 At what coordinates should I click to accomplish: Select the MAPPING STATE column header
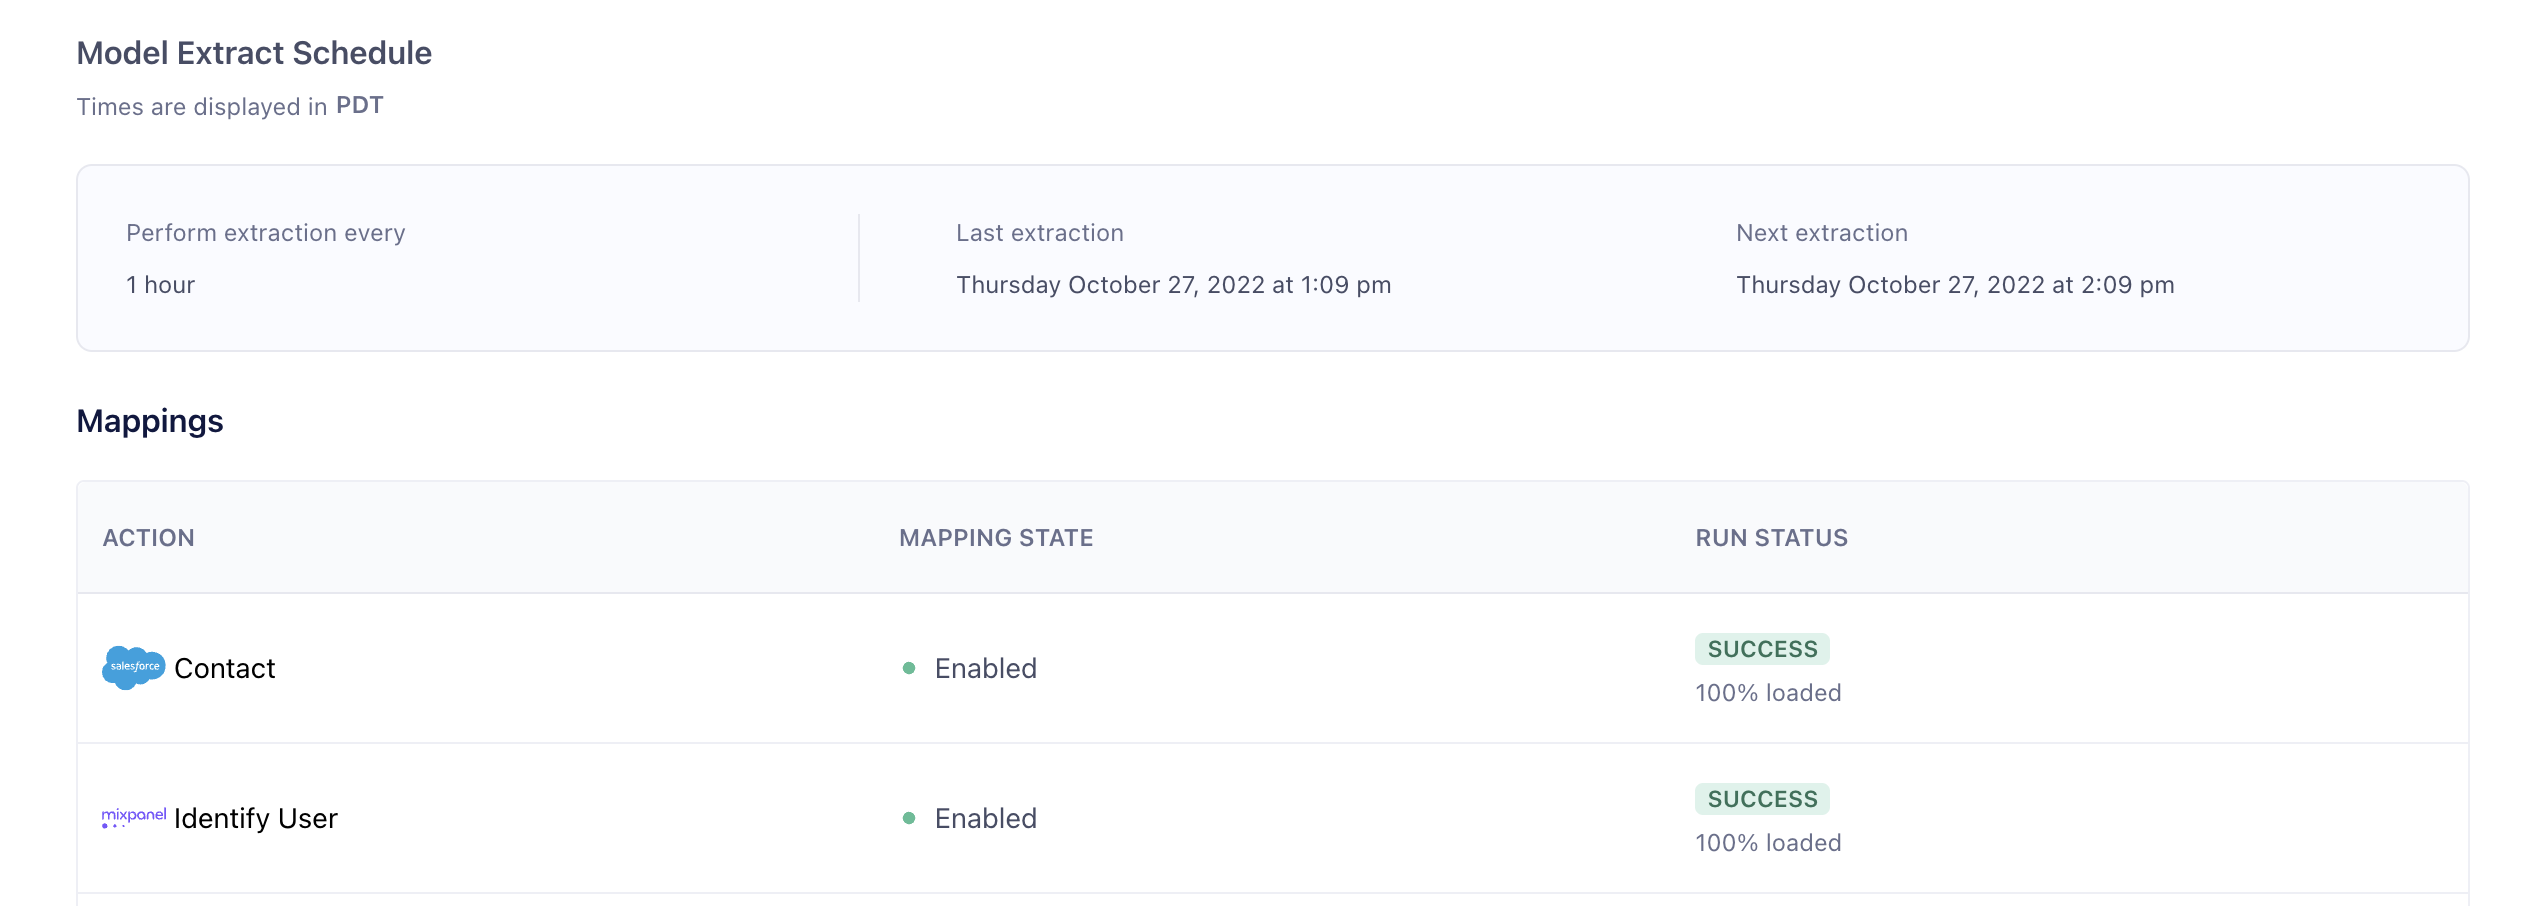[x=996, y=538]
